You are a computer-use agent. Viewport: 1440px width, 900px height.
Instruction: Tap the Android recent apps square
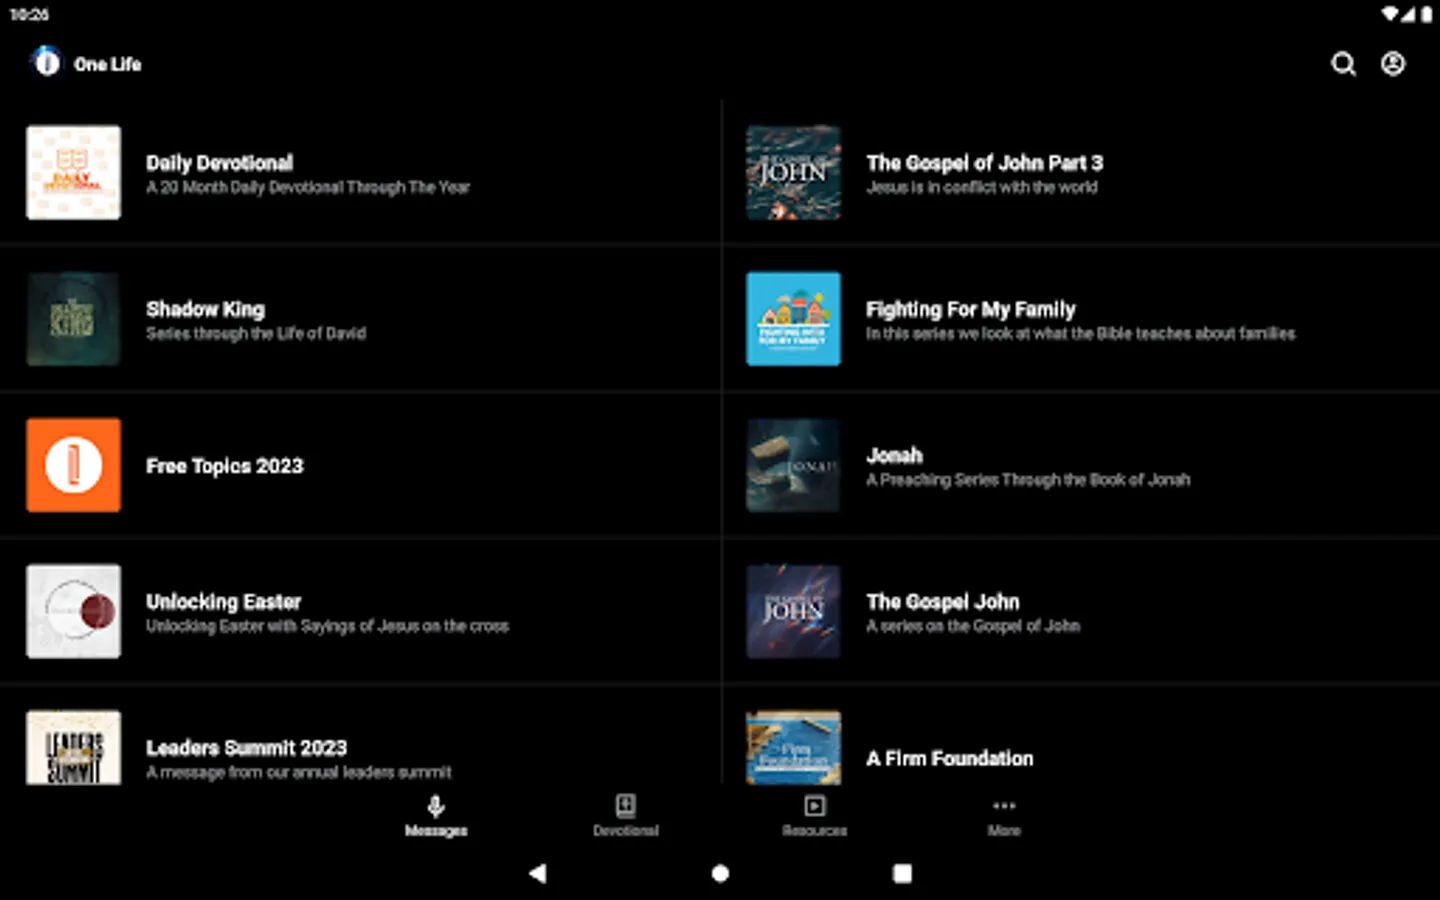click(x=902, y=873)
